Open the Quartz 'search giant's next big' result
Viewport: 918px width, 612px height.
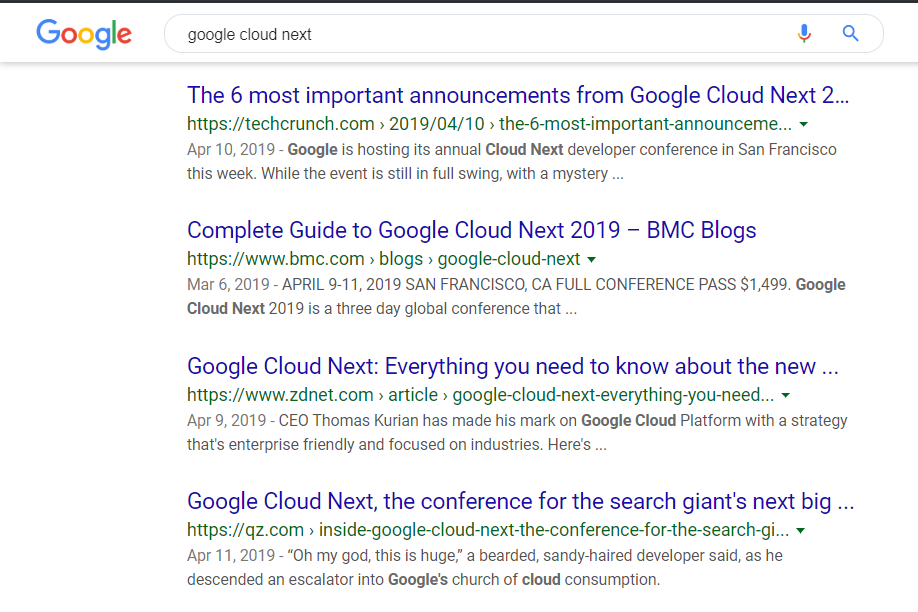click(520, 501)
